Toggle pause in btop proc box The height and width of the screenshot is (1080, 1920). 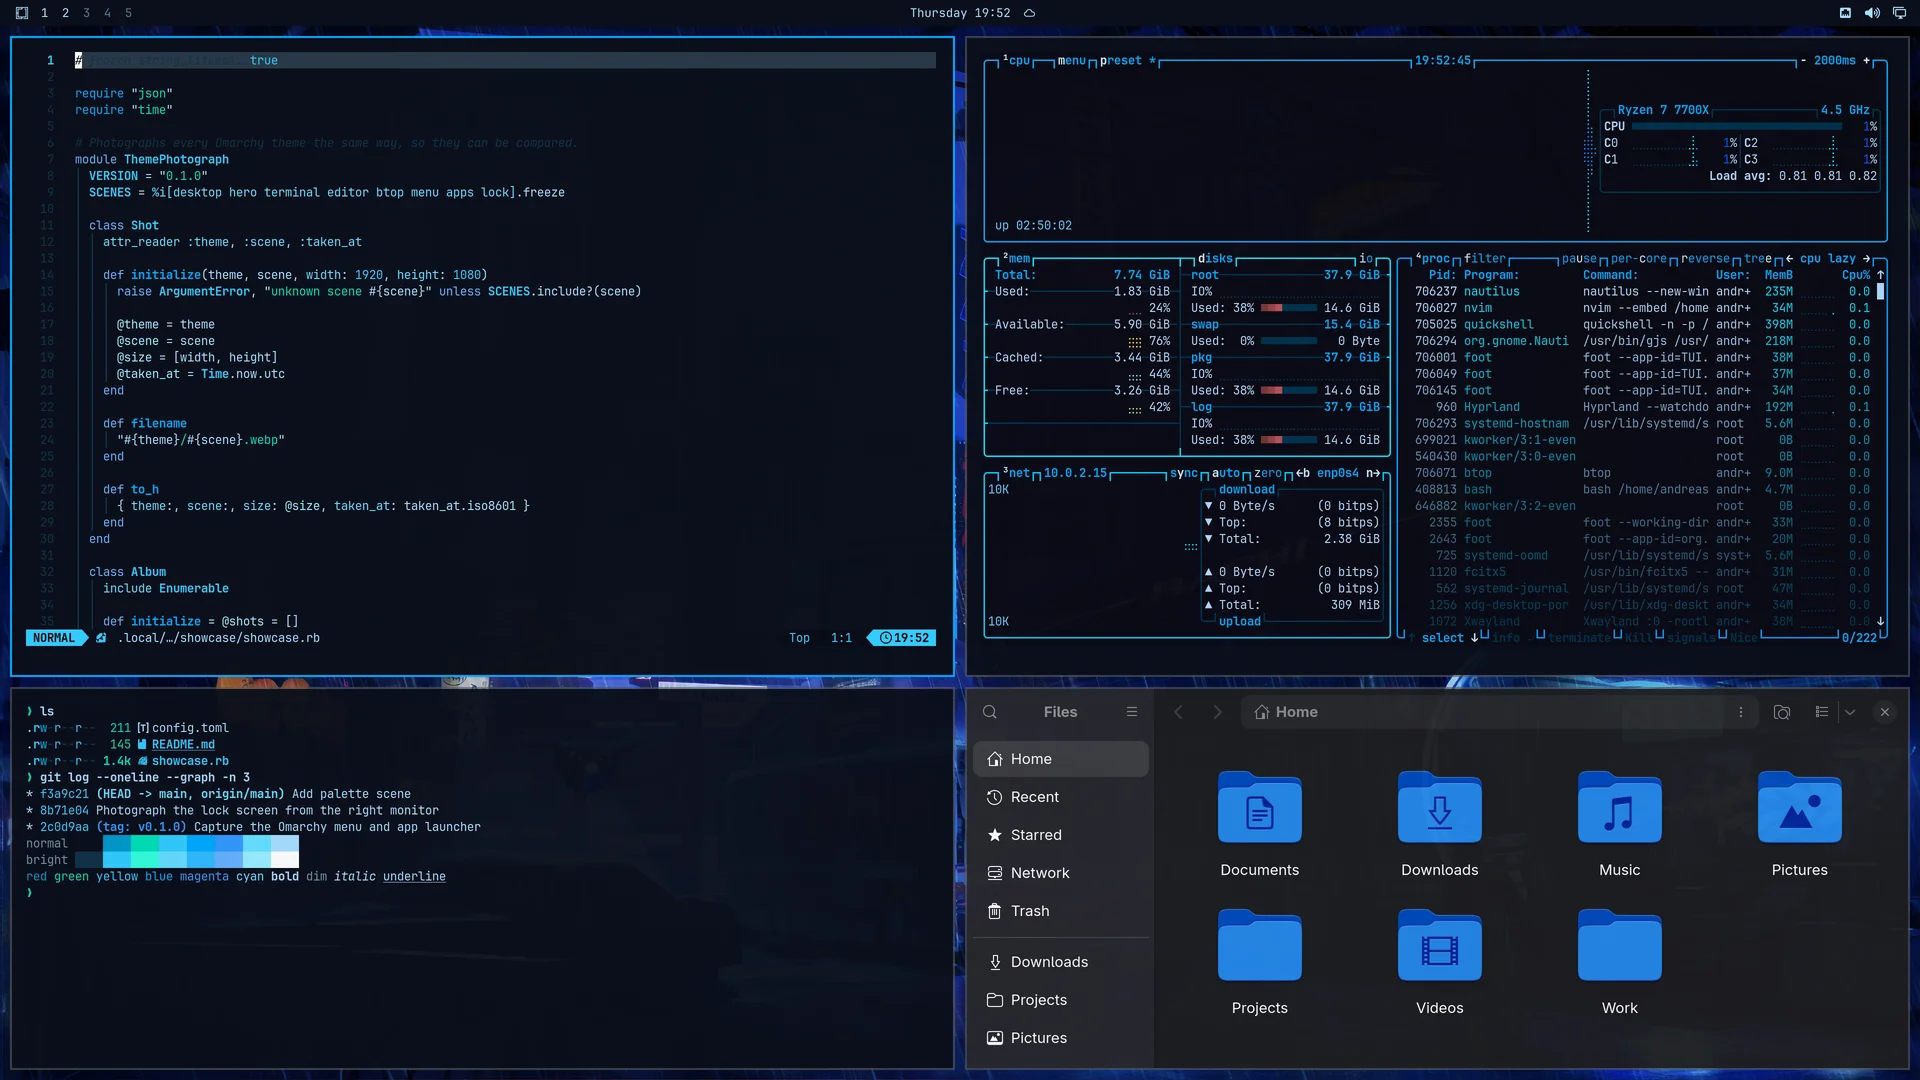click(x=1579, y=259)
